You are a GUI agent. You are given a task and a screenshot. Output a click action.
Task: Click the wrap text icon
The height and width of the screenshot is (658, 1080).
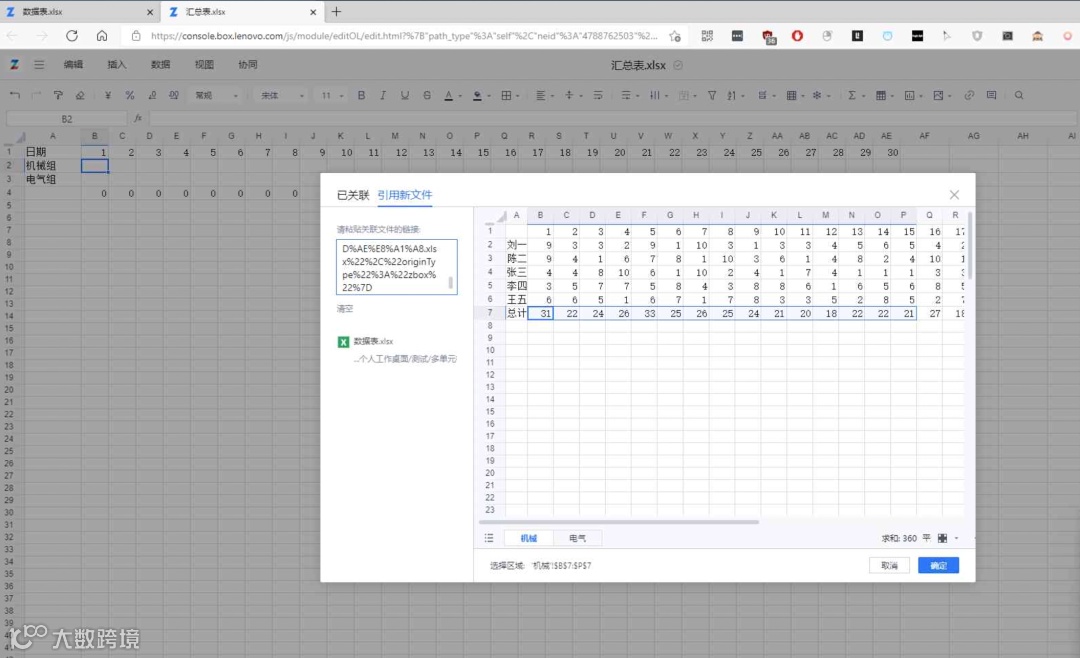tap(598, 95)
